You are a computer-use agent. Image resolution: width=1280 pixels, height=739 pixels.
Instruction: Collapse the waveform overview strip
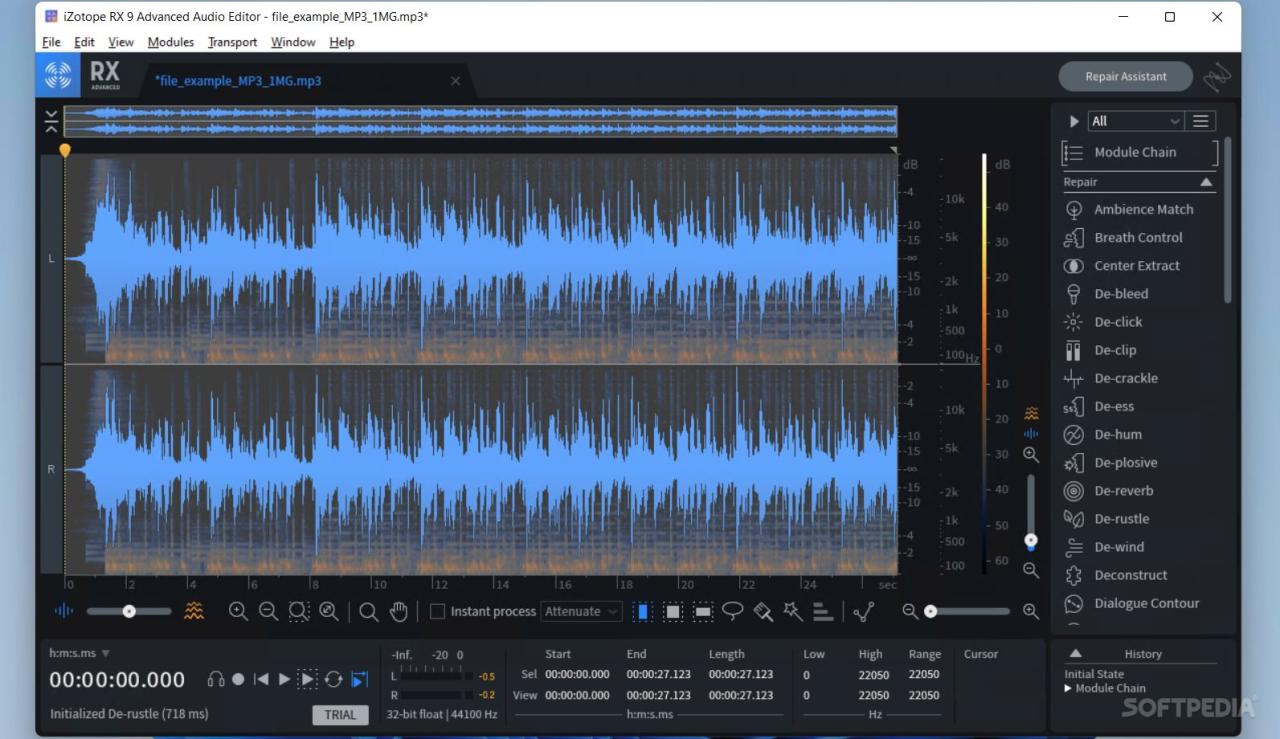point(51,121)
